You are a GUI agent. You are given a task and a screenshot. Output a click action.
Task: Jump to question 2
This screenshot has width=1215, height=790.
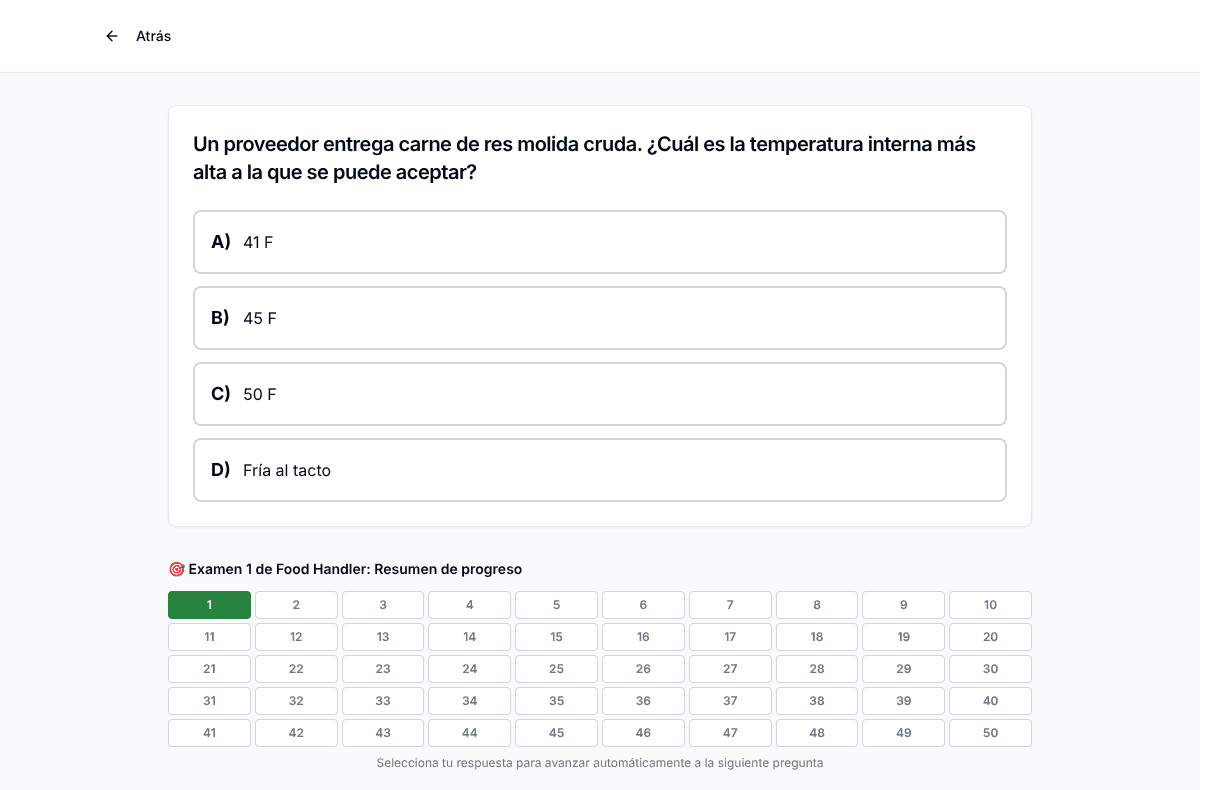pyautogui.click(x=296, y=605)
